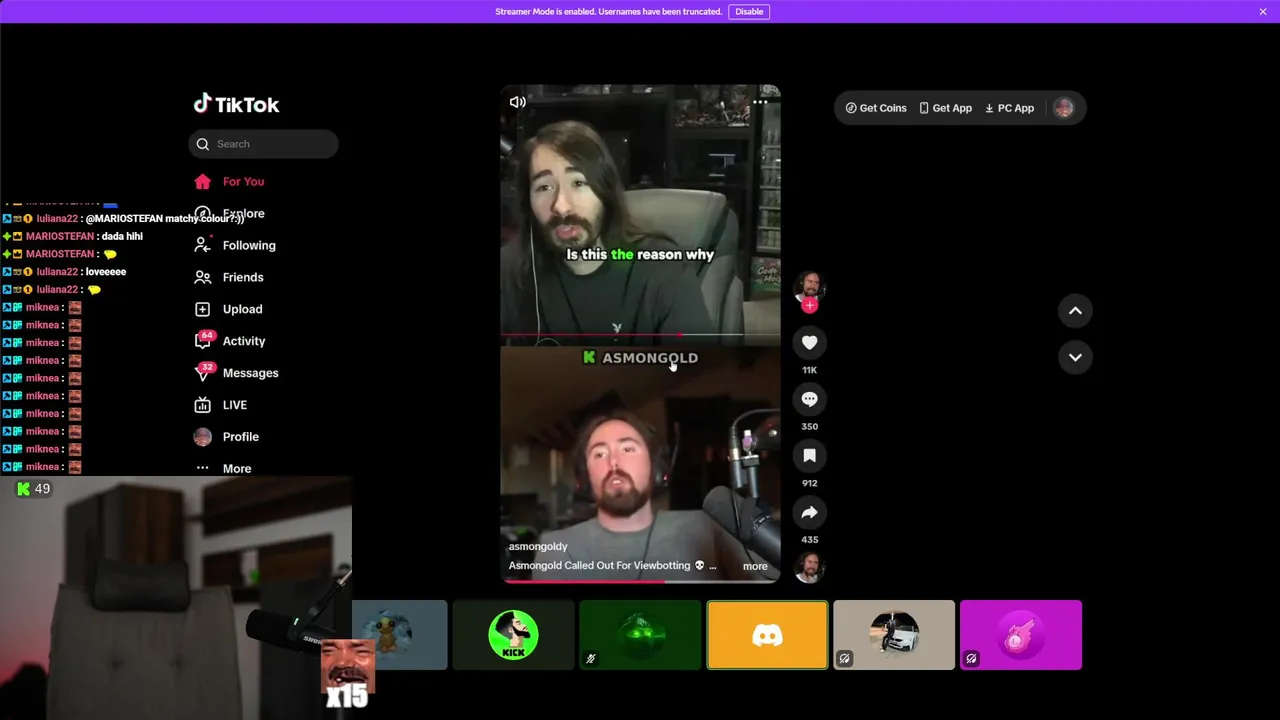Select the orange Discord logo tile

click(767, 635)
